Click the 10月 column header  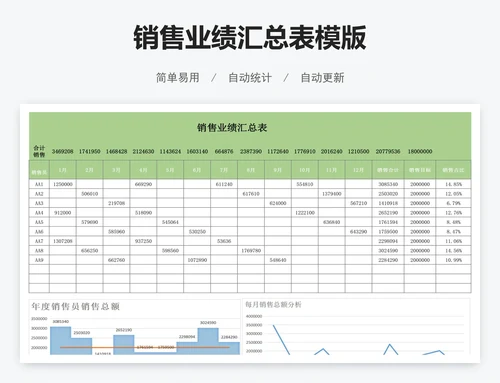coord(305,170)
